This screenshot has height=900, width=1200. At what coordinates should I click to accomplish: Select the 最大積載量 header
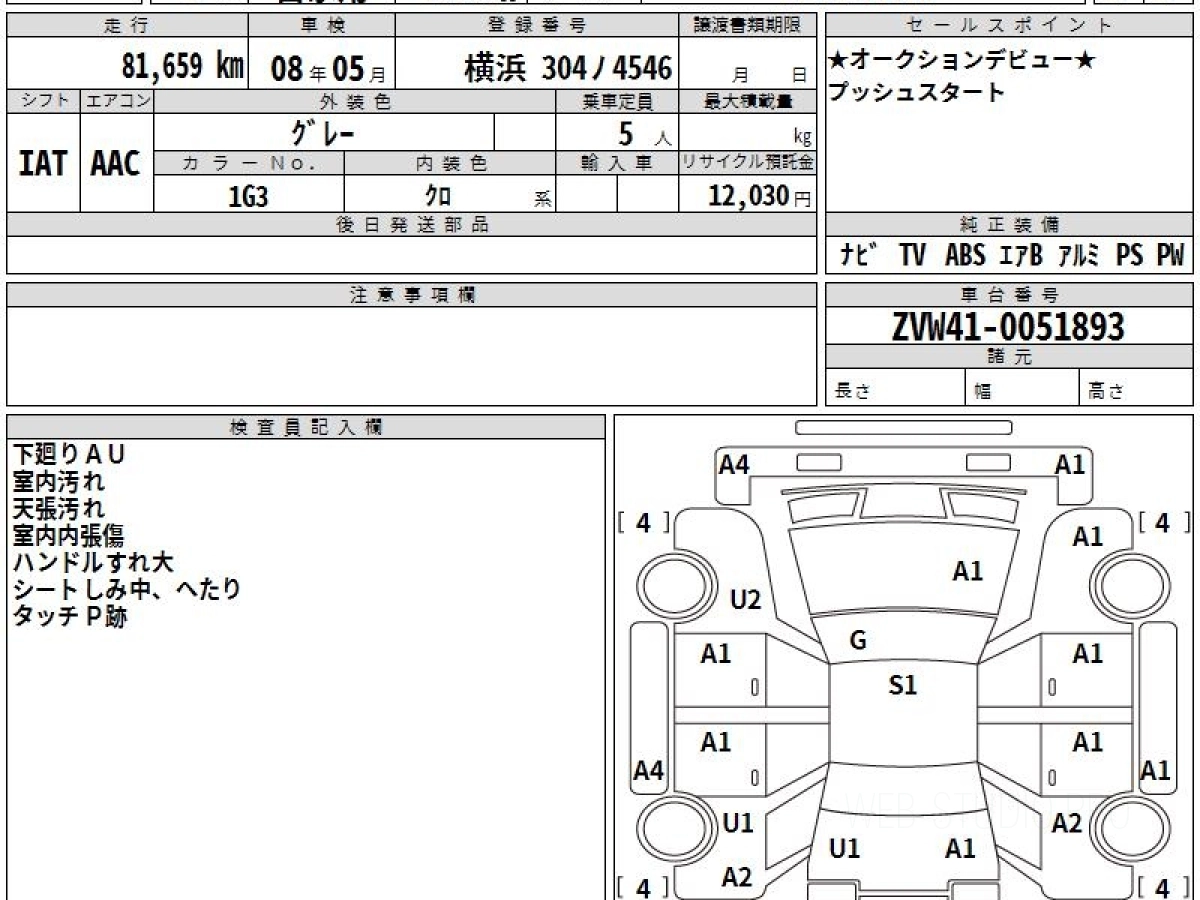click(748, 101)
